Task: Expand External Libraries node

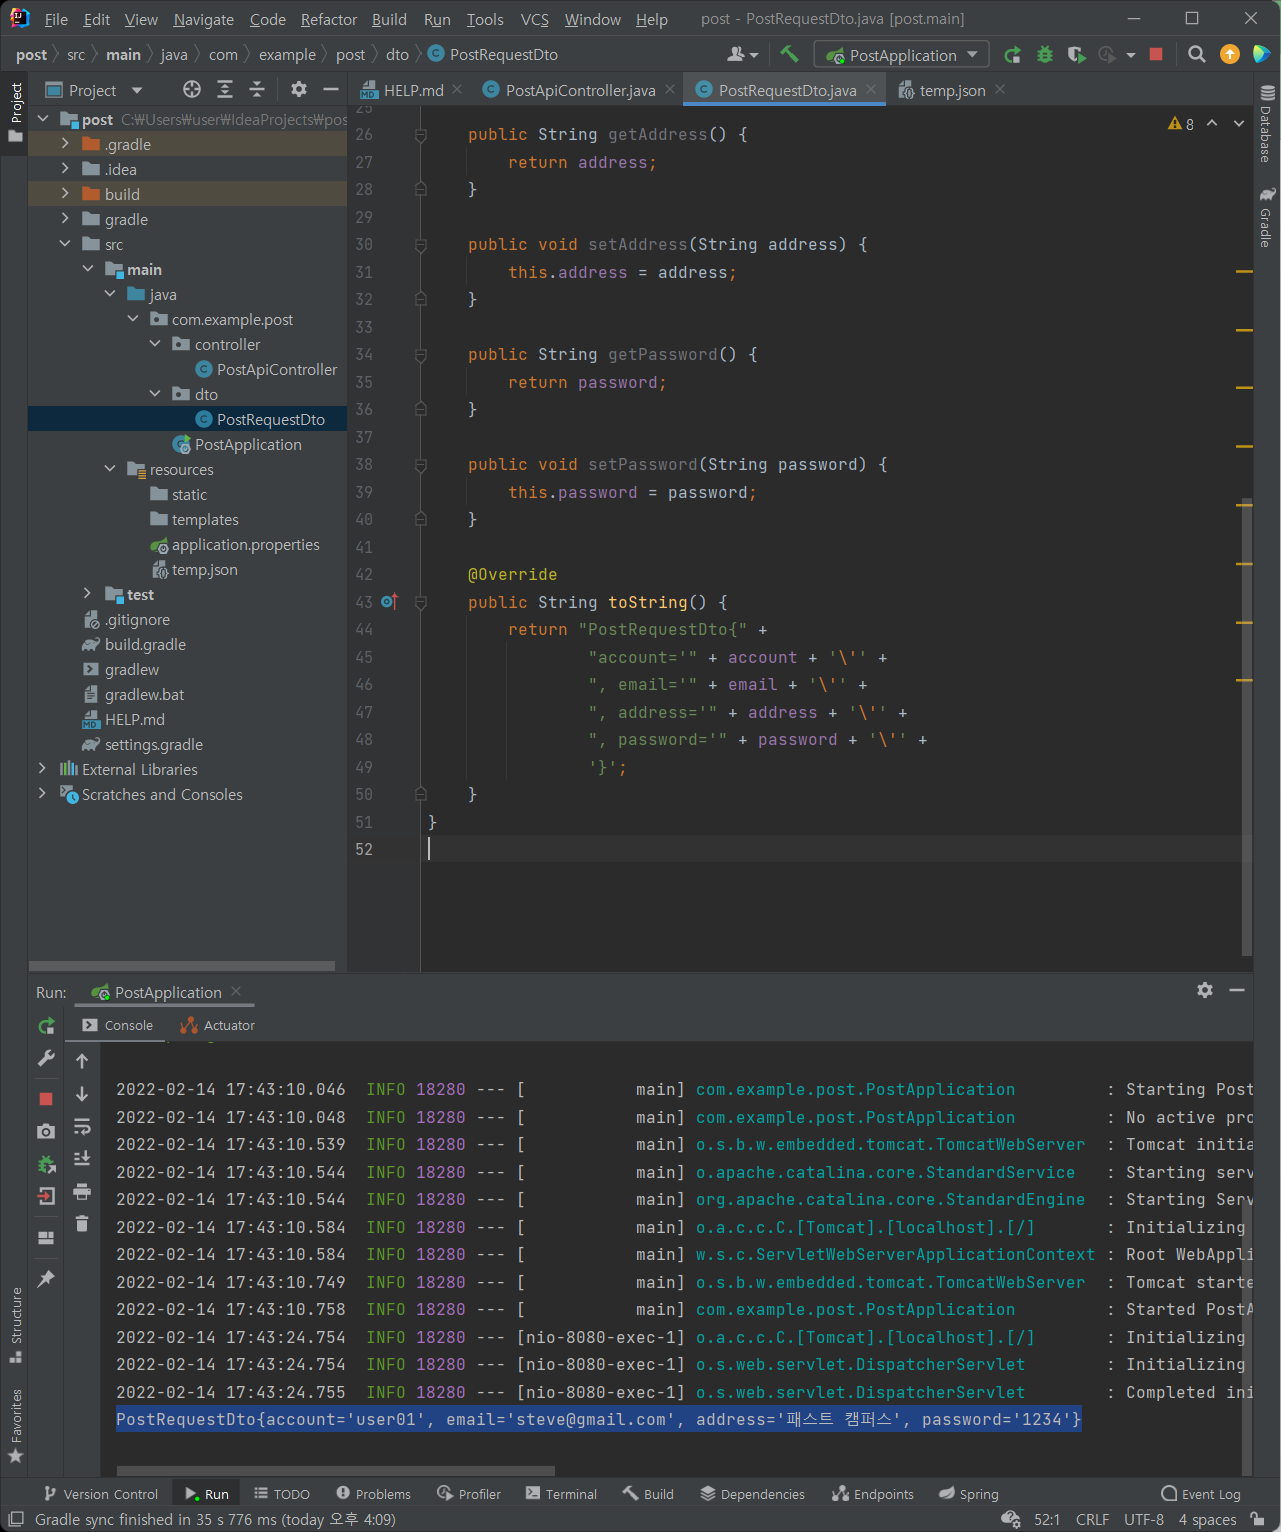Action: point(42,769)
